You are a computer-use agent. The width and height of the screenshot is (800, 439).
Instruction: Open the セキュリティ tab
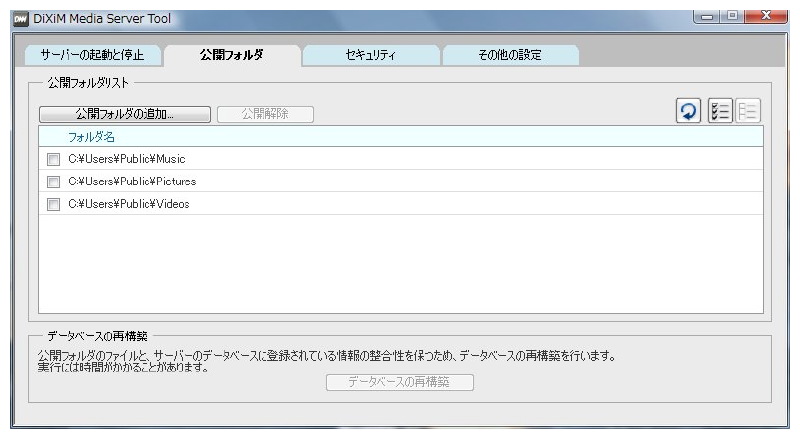click(370, 55)
